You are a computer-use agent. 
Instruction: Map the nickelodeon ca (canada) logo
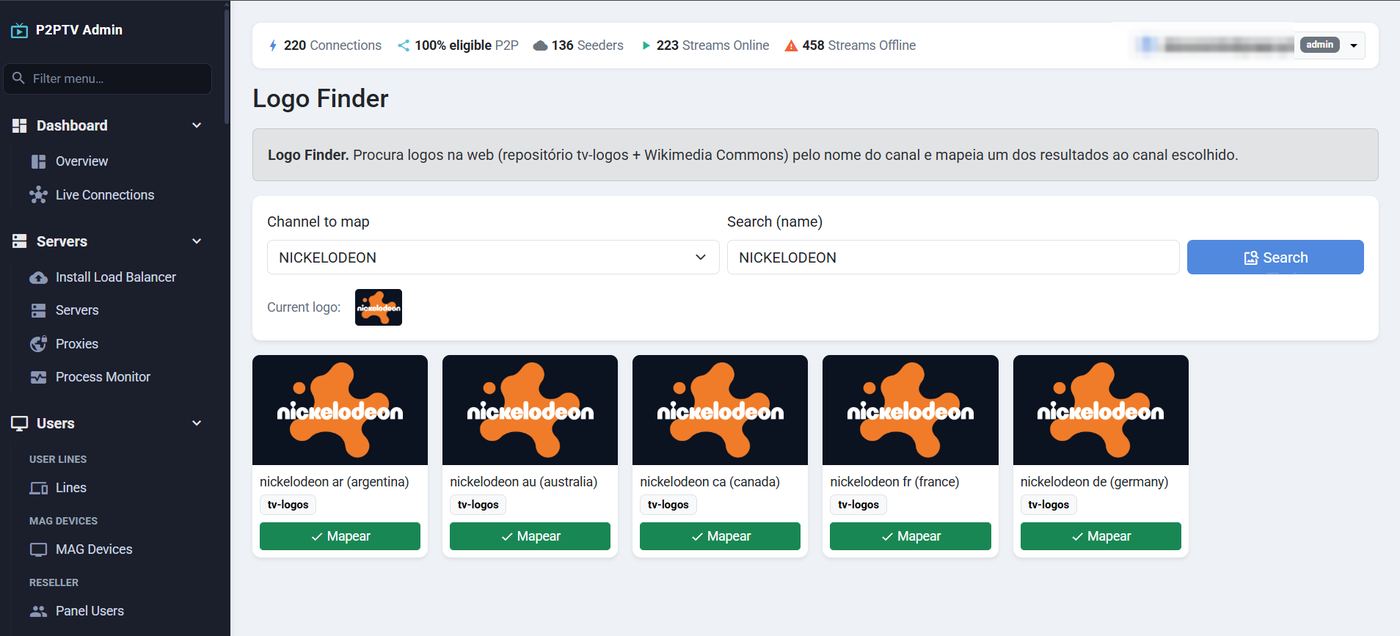(x=720, y=536)
